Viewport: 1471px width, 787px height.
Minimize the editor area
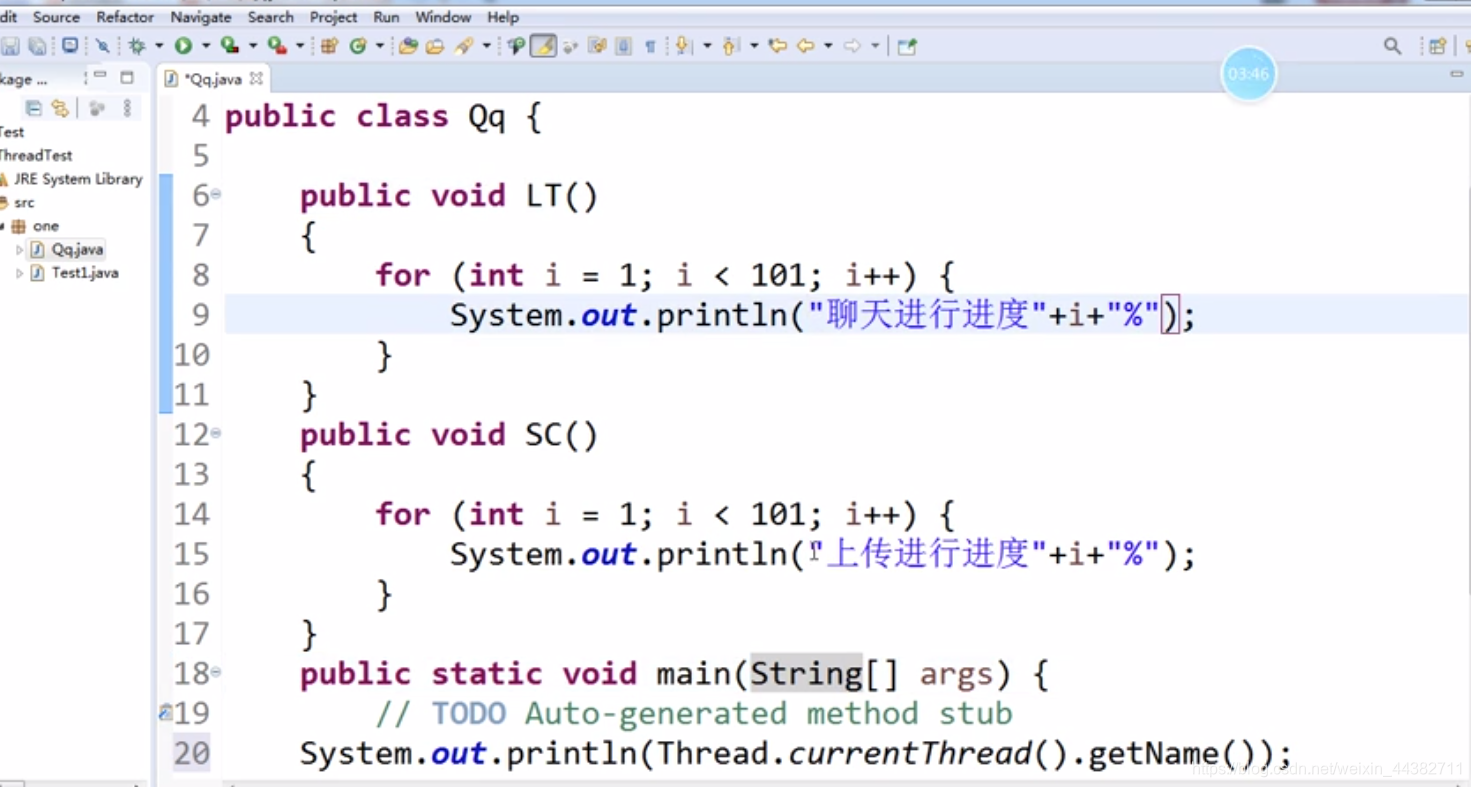(1457, 74)
